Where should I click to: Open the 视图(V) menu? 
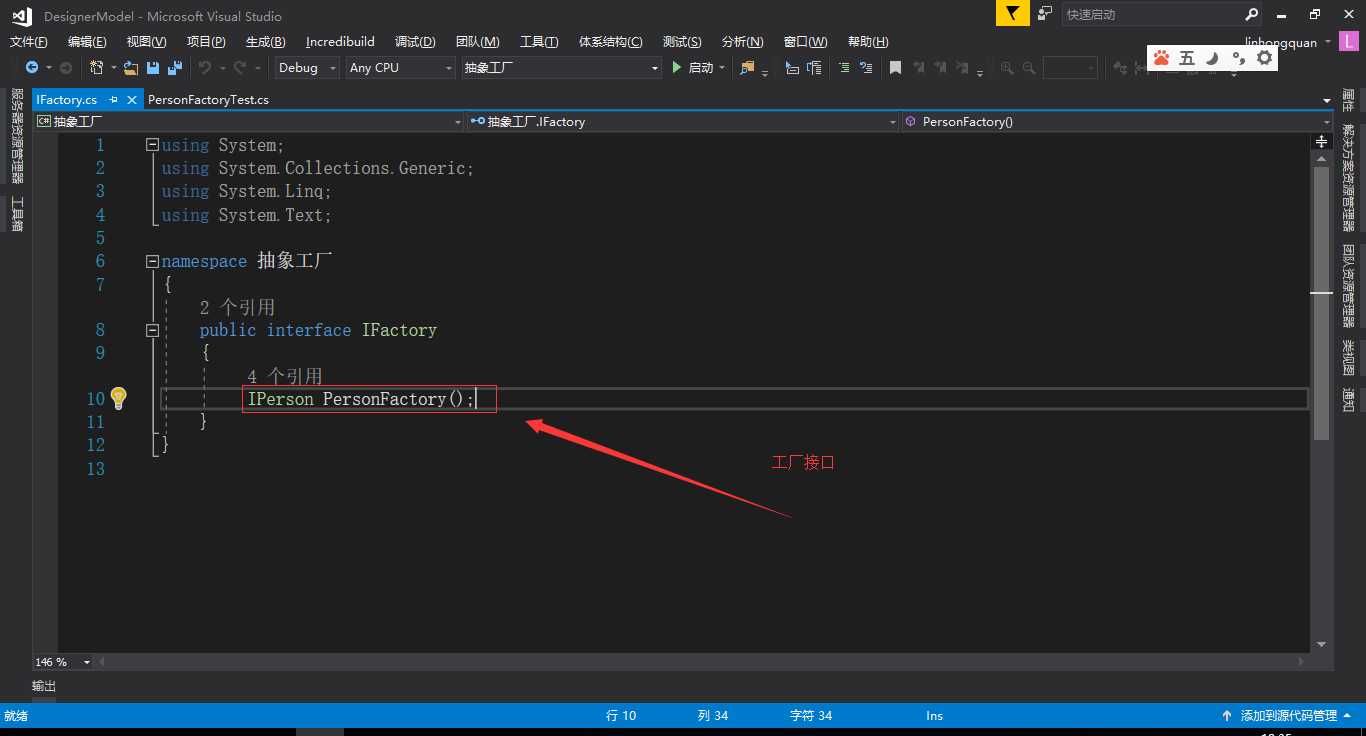pos(146,41)
